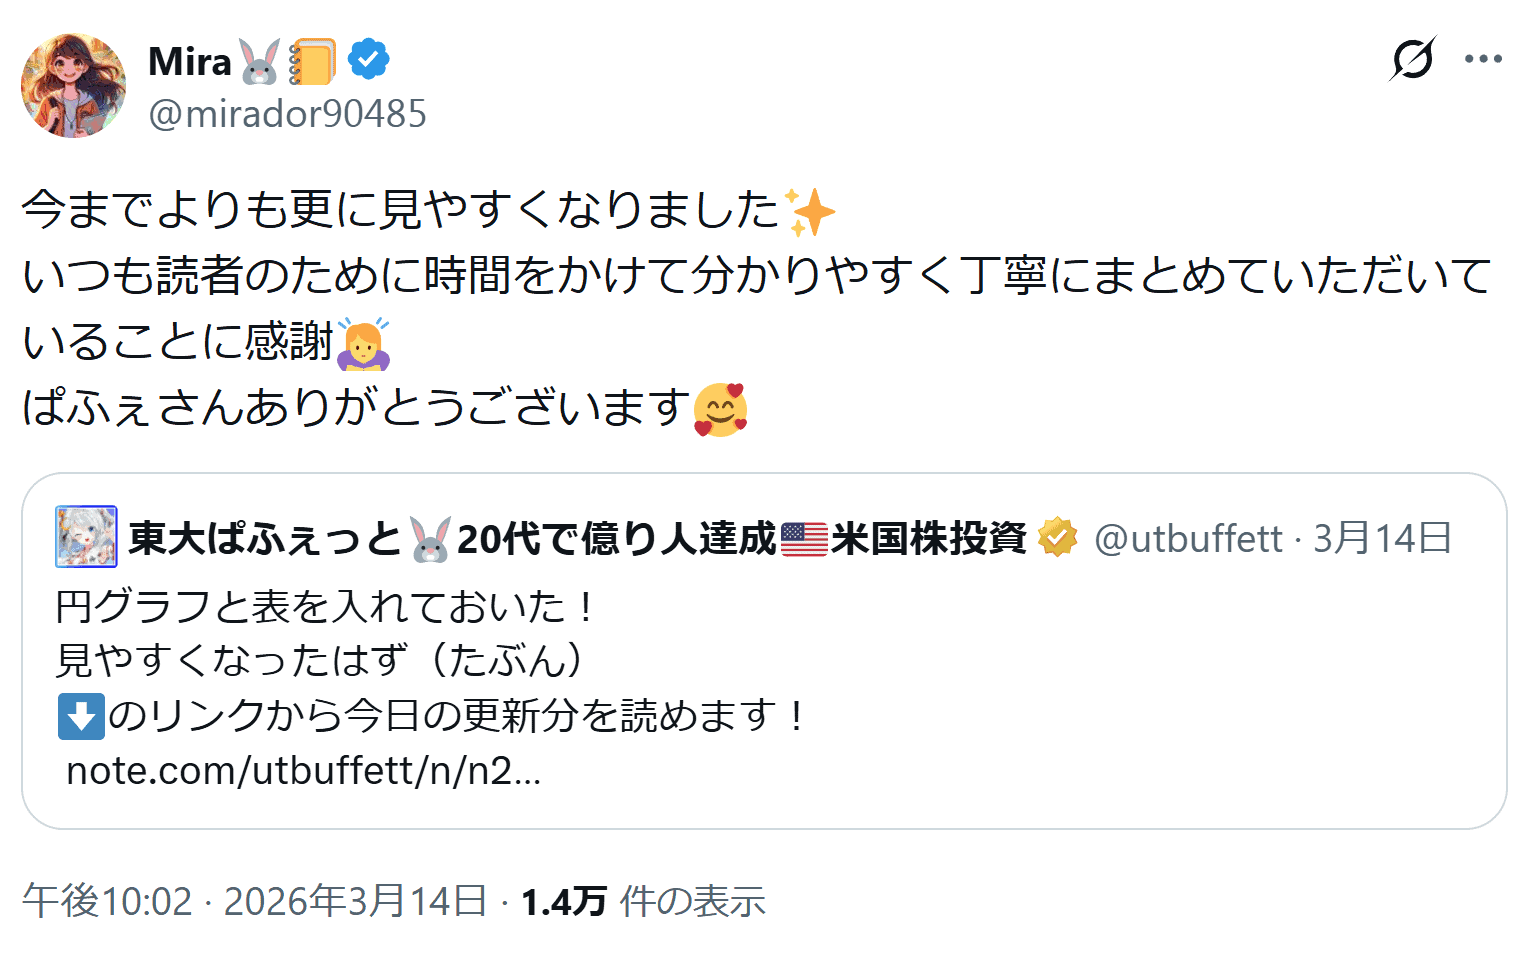The image size is (1527, 958).
Task: Click the 1.4万 件の表示 view count
Action: click(643, 901)
